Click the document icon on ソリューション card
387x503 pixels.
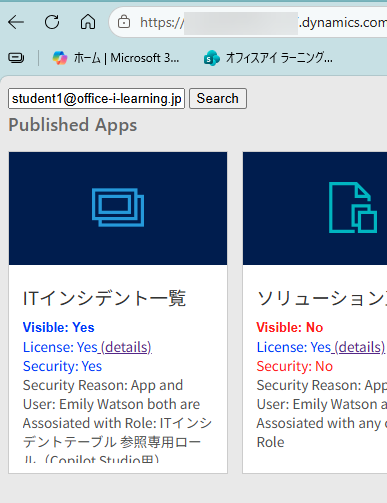pos(353,207)
